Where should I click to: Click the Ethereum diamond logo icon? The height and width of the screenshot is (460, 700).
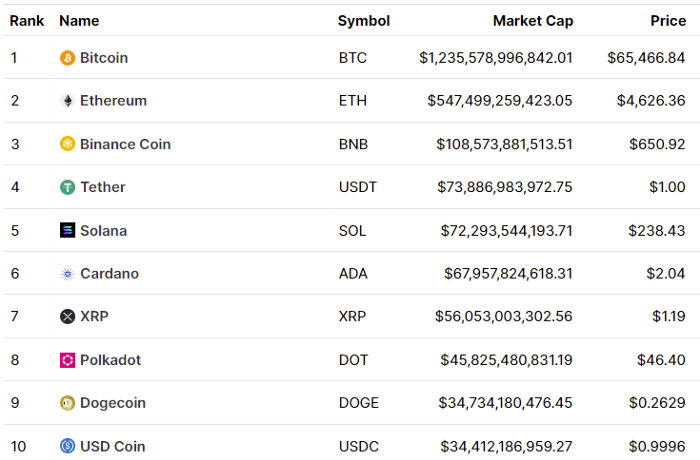point(67,101)
